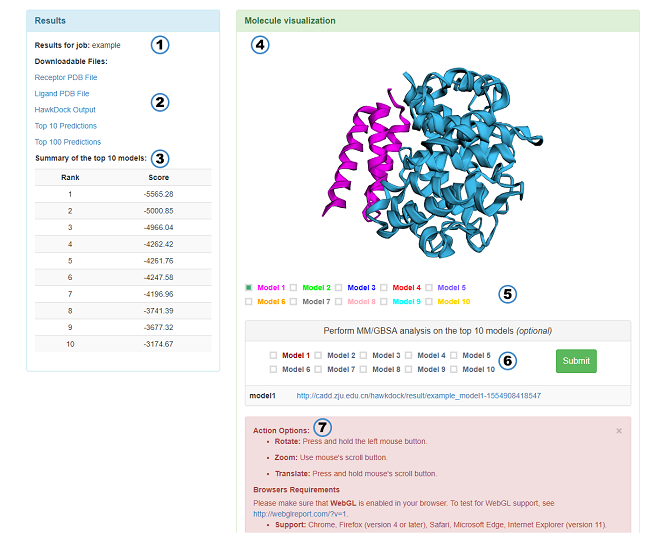Click the circled number 4 marker
The image size is (670, 545).
(x=259, y=44)
